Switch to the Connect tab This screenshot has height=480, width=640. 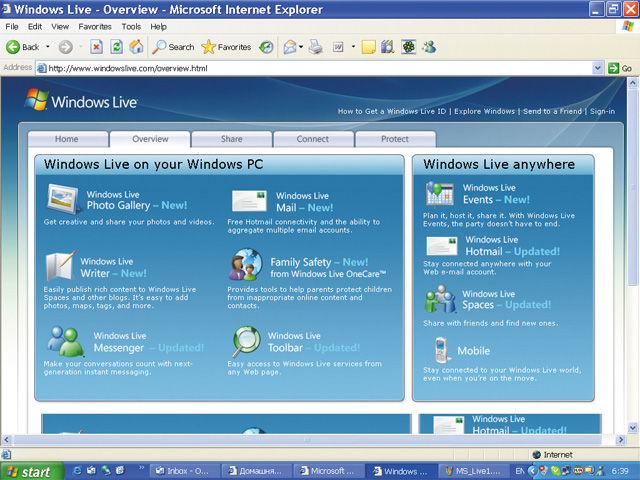pos(313,139)
